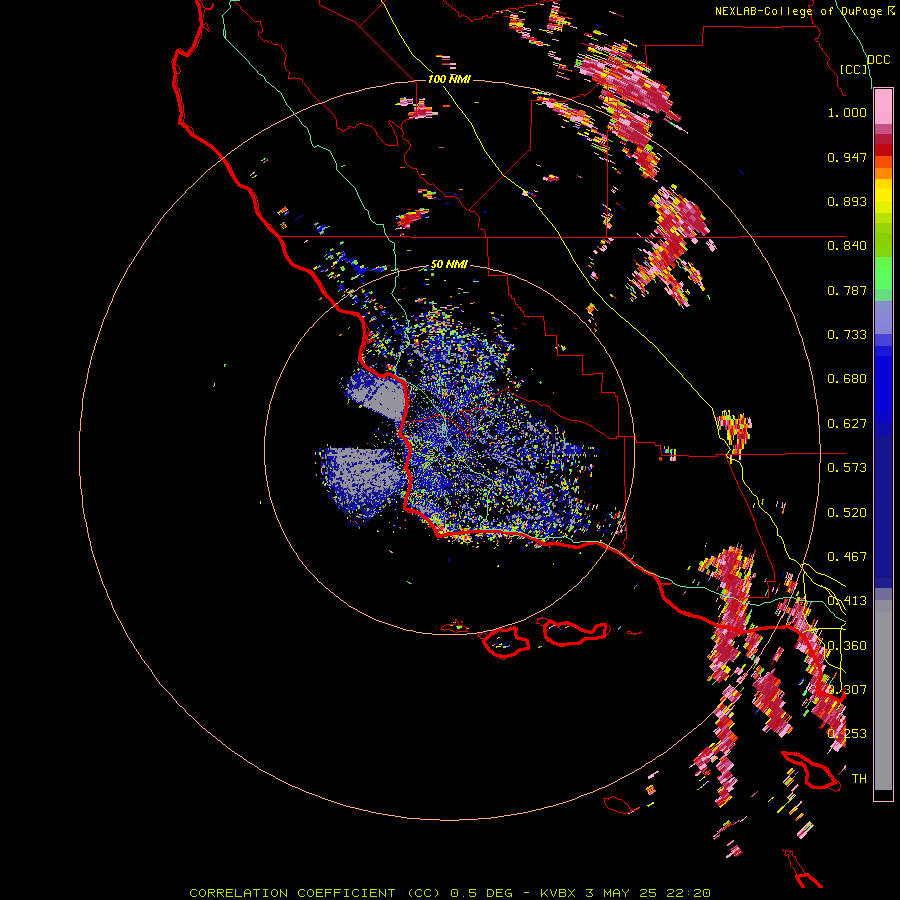Viewport: 900px width, 900px height.
Task: Click the 50 NMI range ring label
Action: pyautogui.click(x=449, y=264)
